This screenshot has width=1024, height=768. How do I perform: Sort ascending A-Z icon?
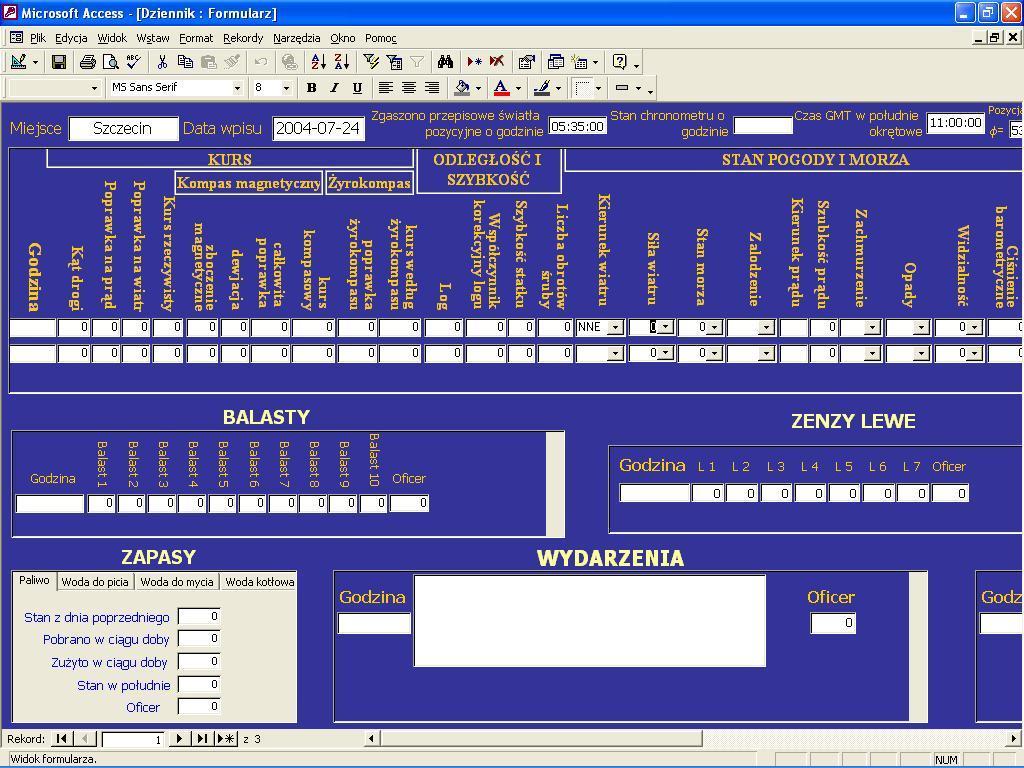click(318, 62)
